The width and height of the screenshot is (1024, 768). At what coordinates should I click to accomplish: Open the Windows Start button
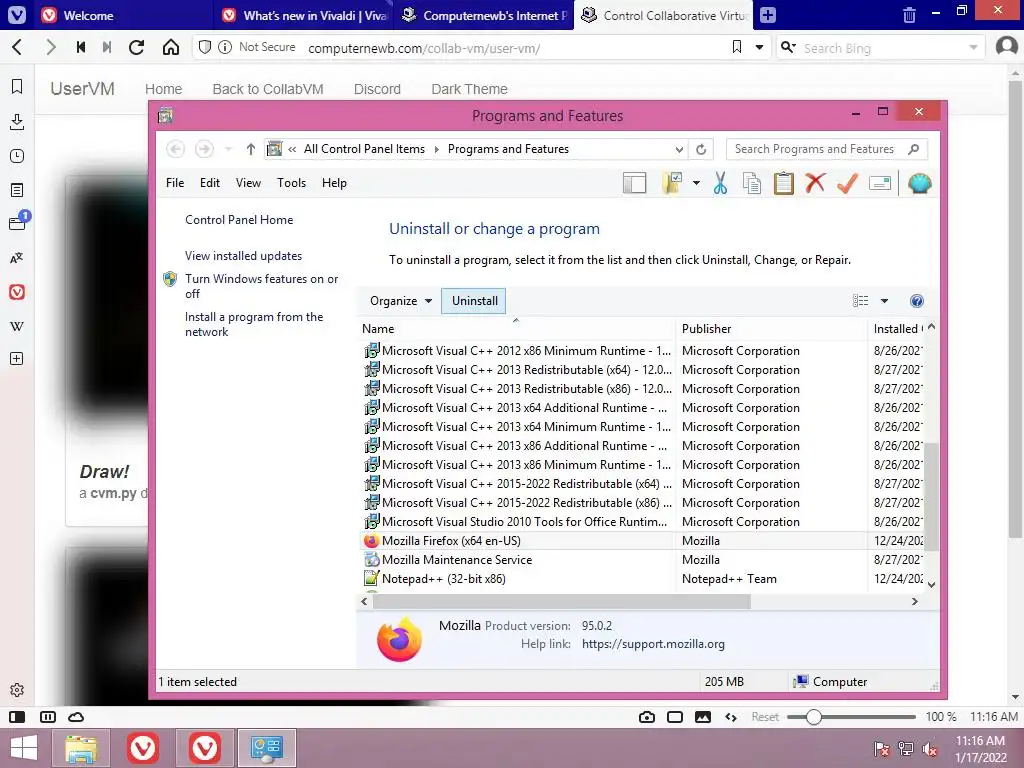coord(24,748)
